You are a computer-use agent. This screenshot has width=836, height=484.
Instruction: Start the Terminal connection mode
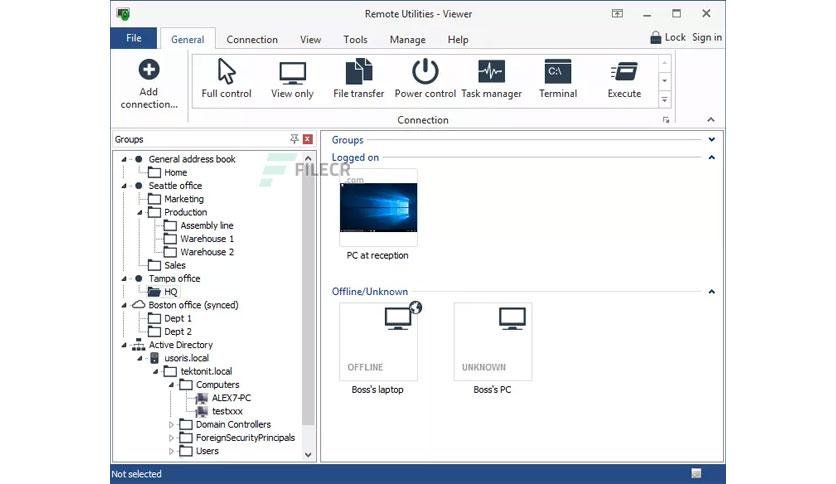pos(558,79)
